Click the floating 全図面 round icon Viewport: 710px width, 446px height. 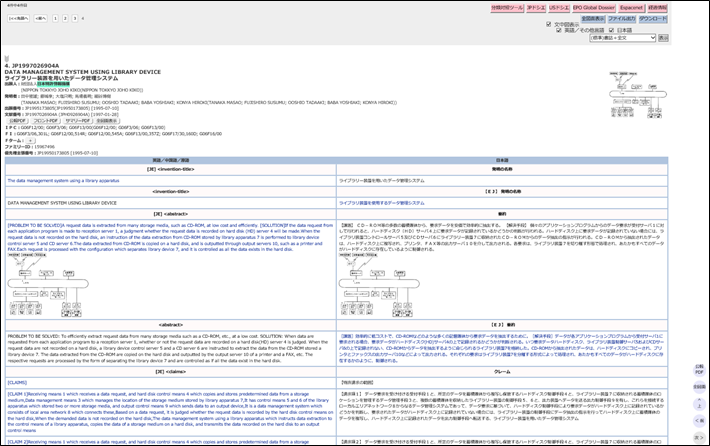[700, 387]
